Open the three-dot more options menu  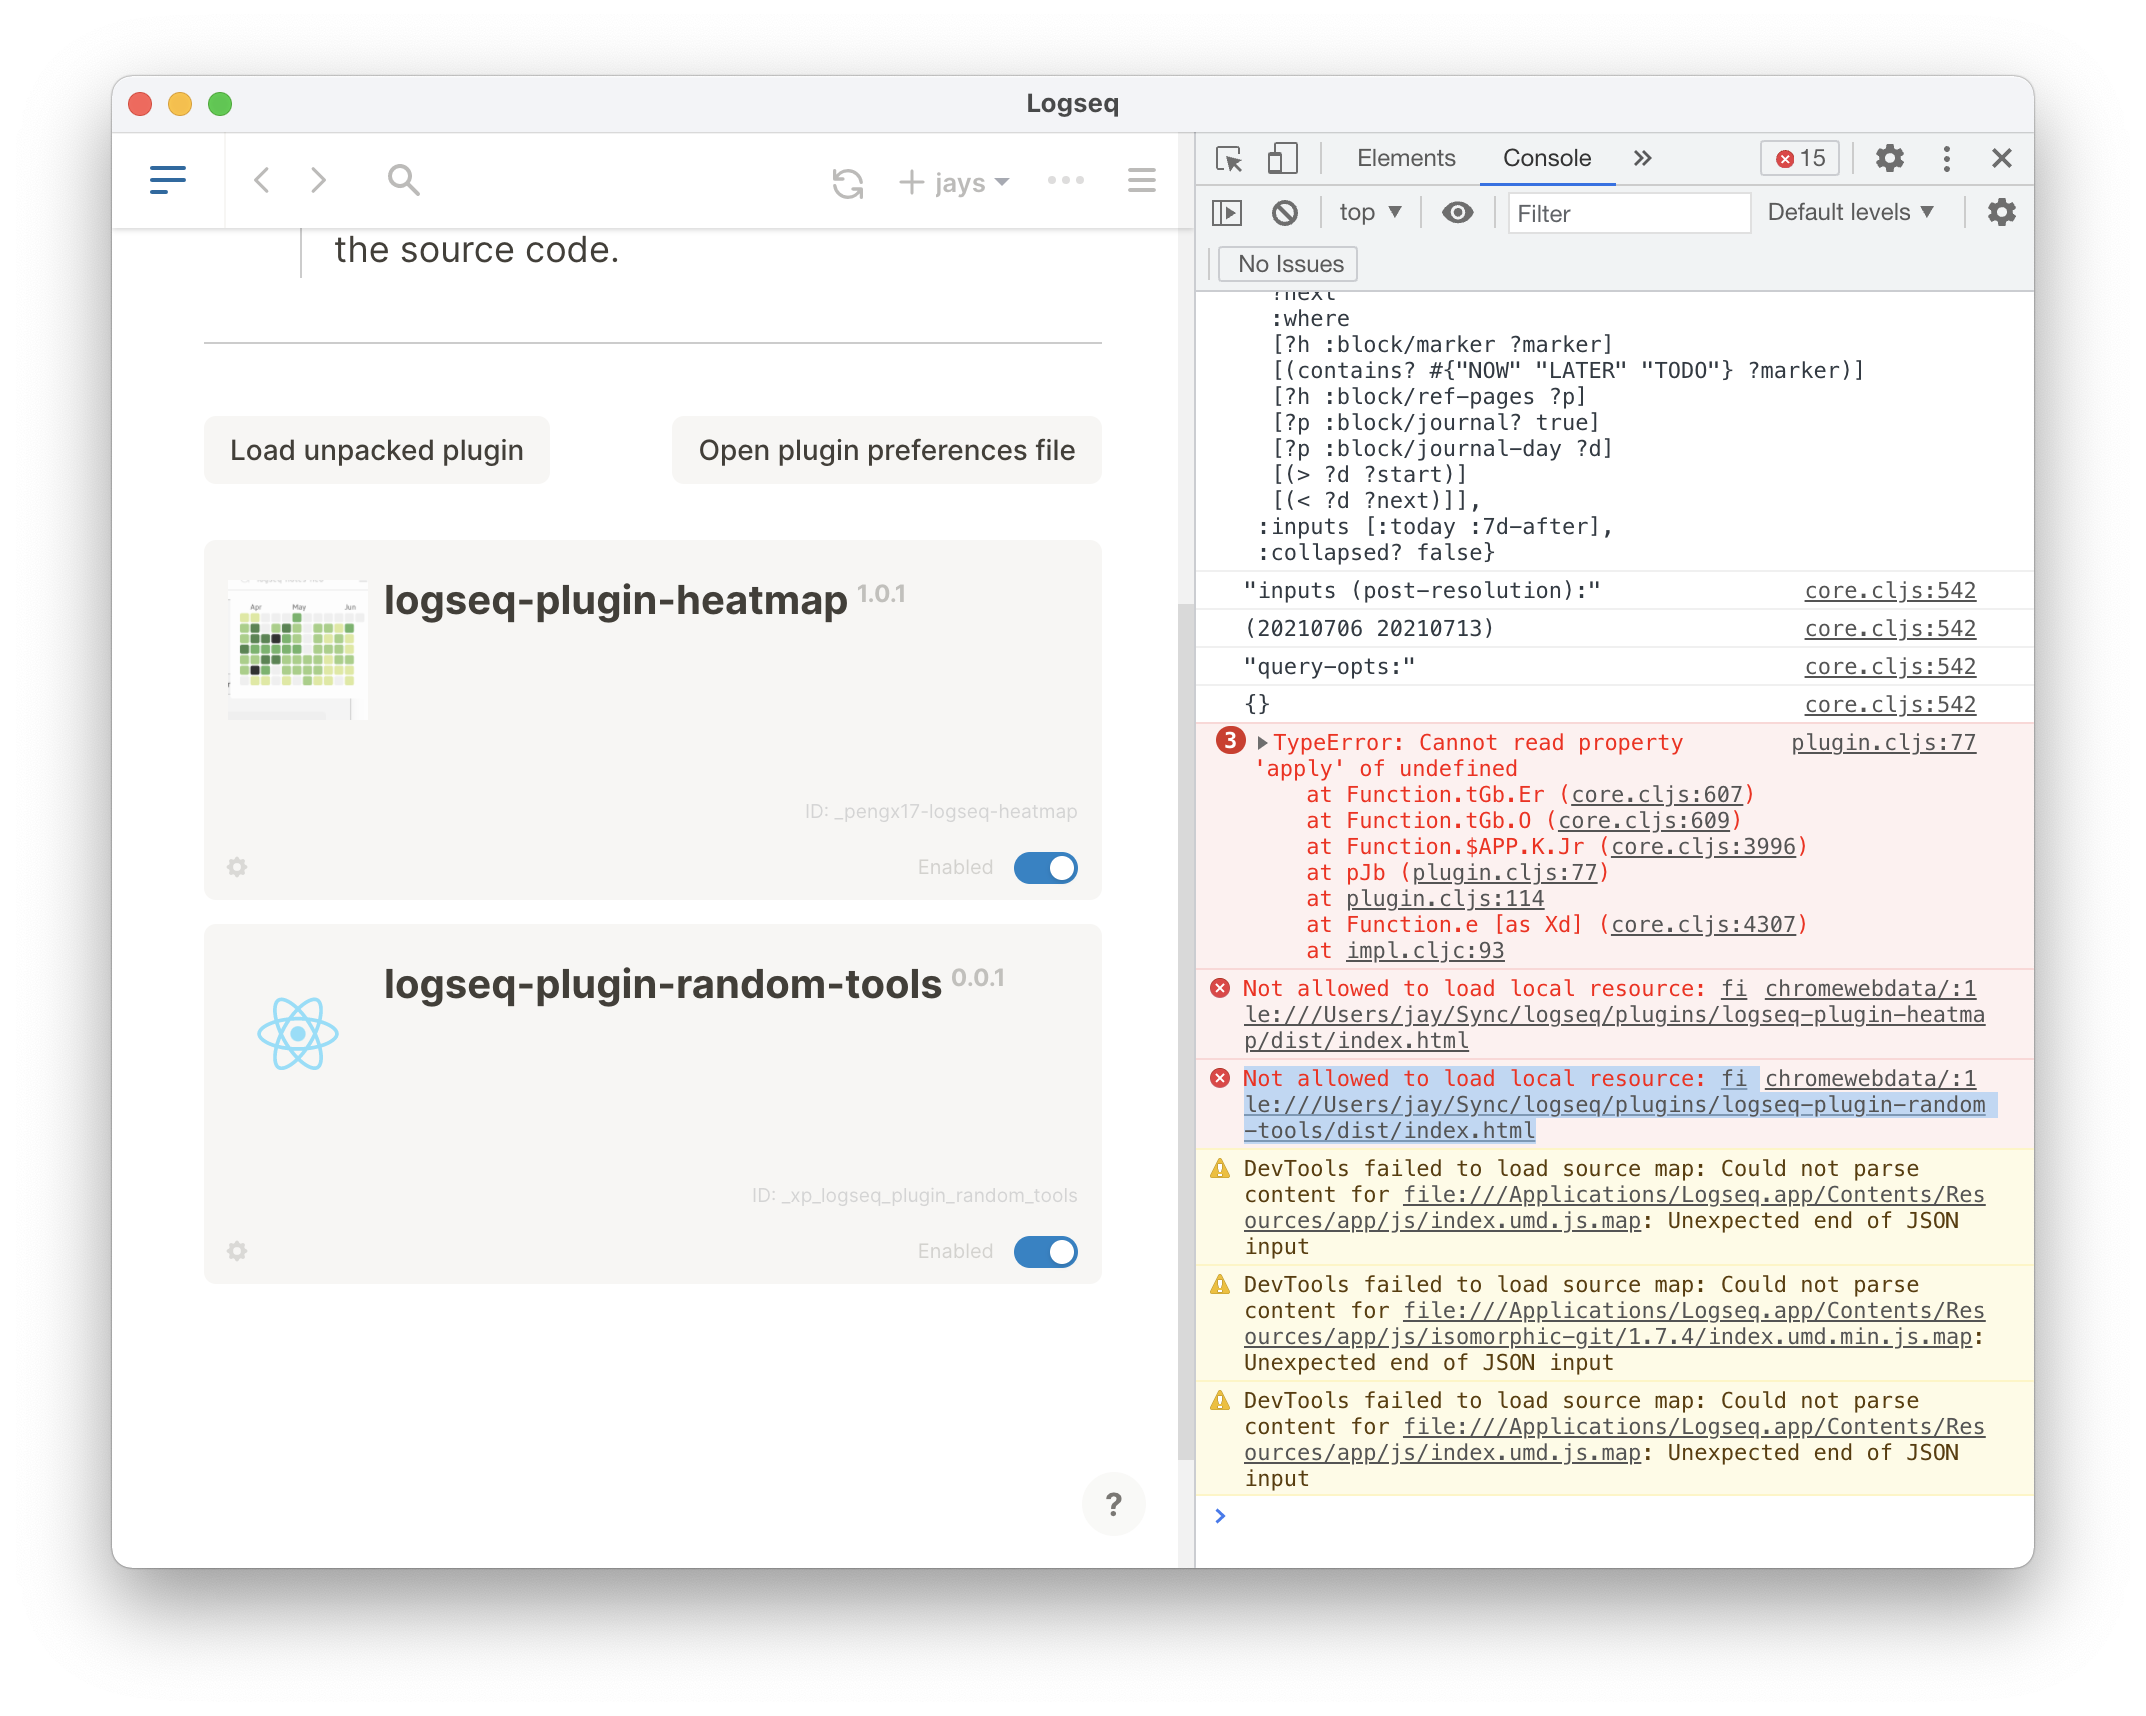click(1066, 180)
